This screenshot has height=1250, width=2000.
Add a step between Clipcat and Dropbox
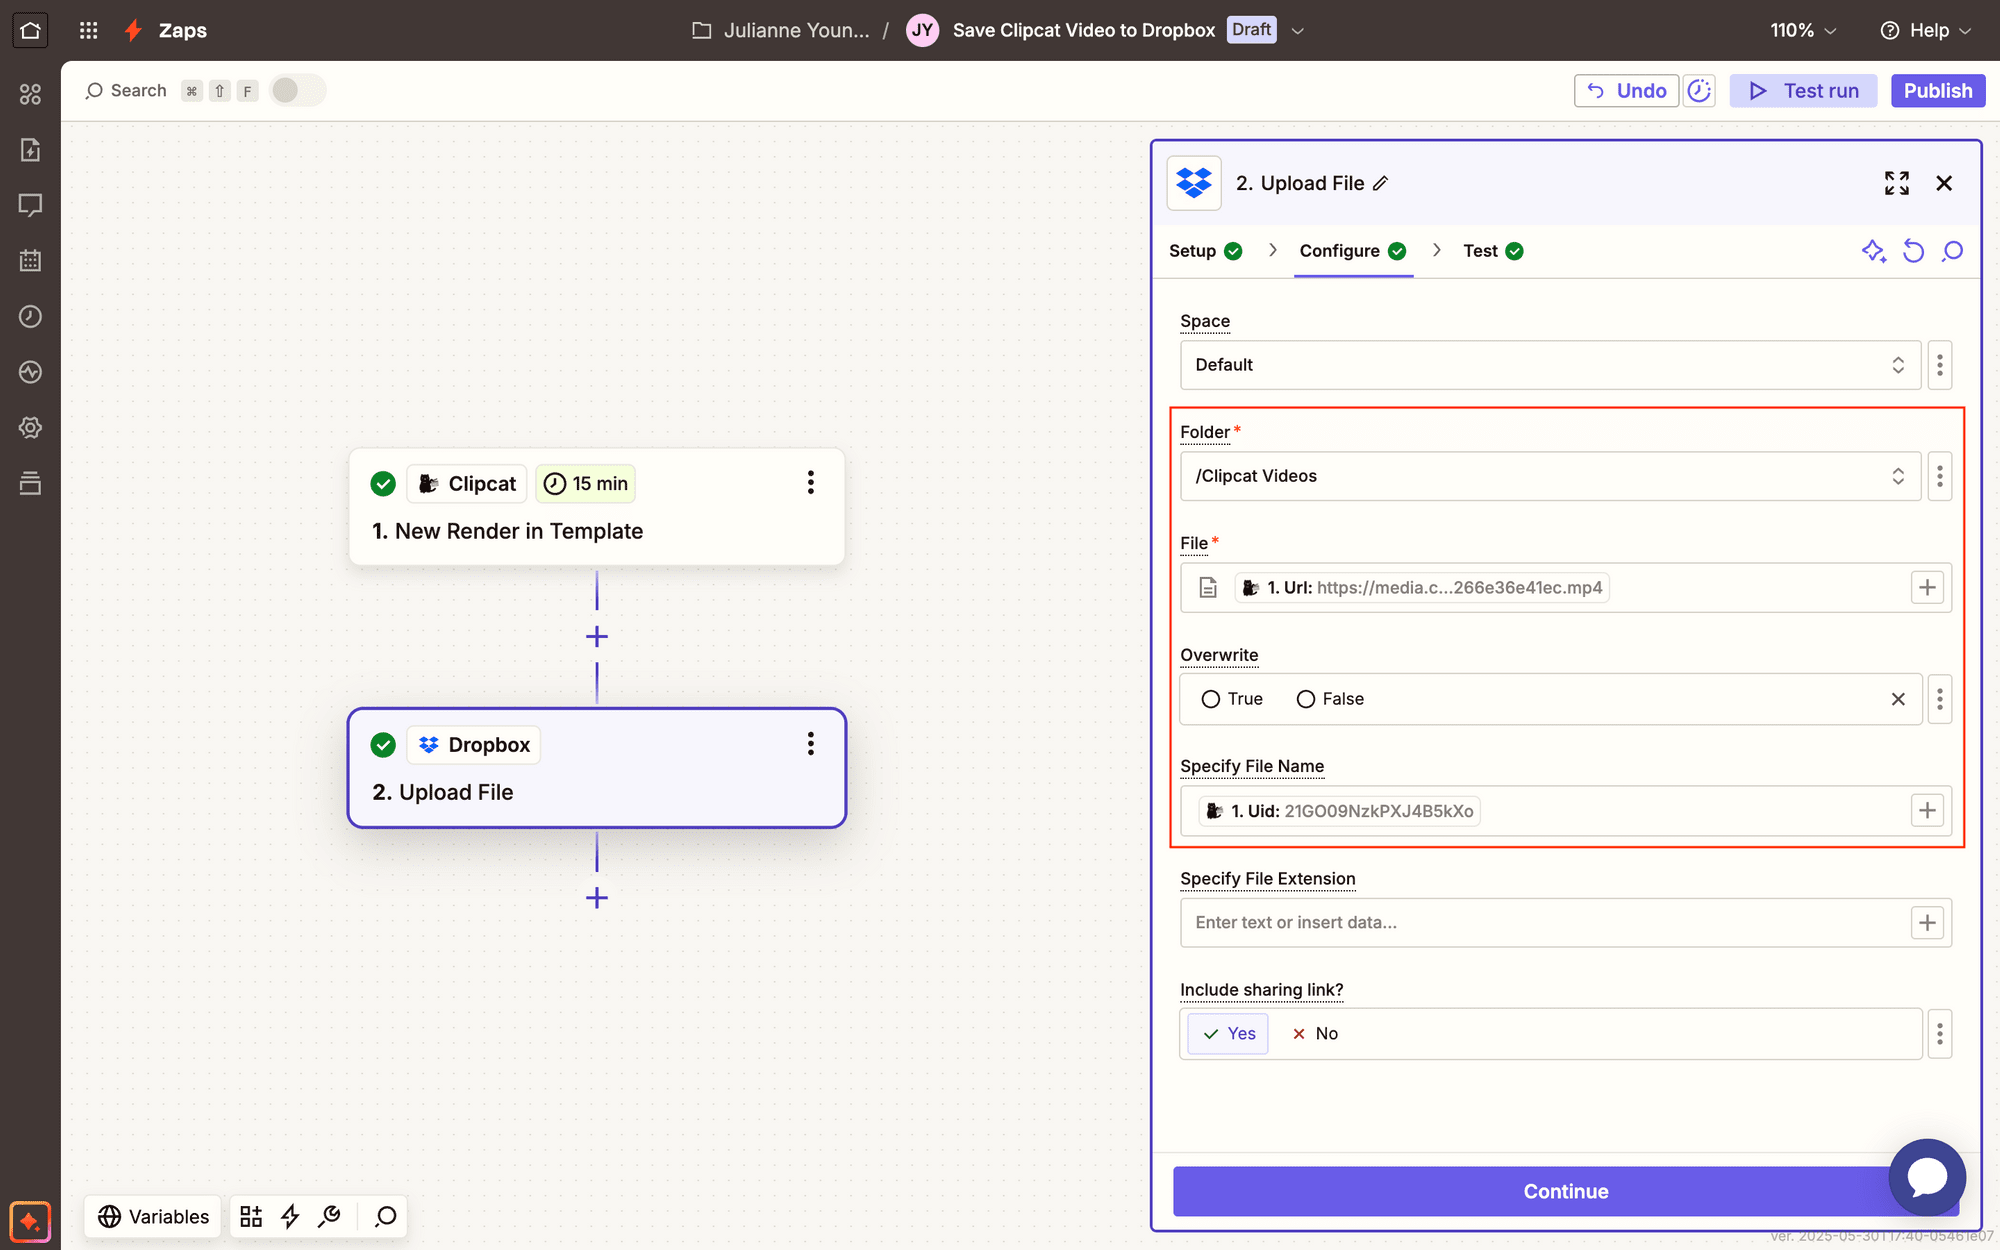pyautogui.click(x=597, y=637)
